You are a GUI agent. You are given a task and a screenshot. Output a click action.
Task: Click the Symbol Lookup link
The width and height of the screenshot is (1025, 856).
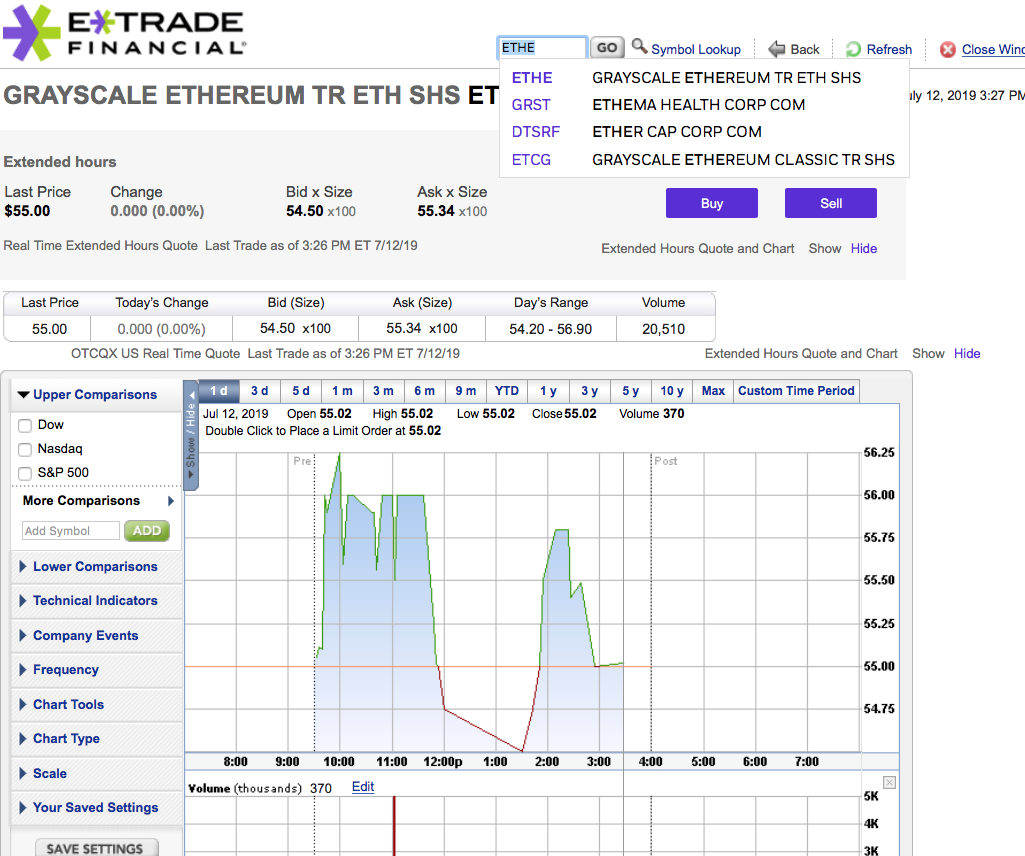[x=696, y=49]
